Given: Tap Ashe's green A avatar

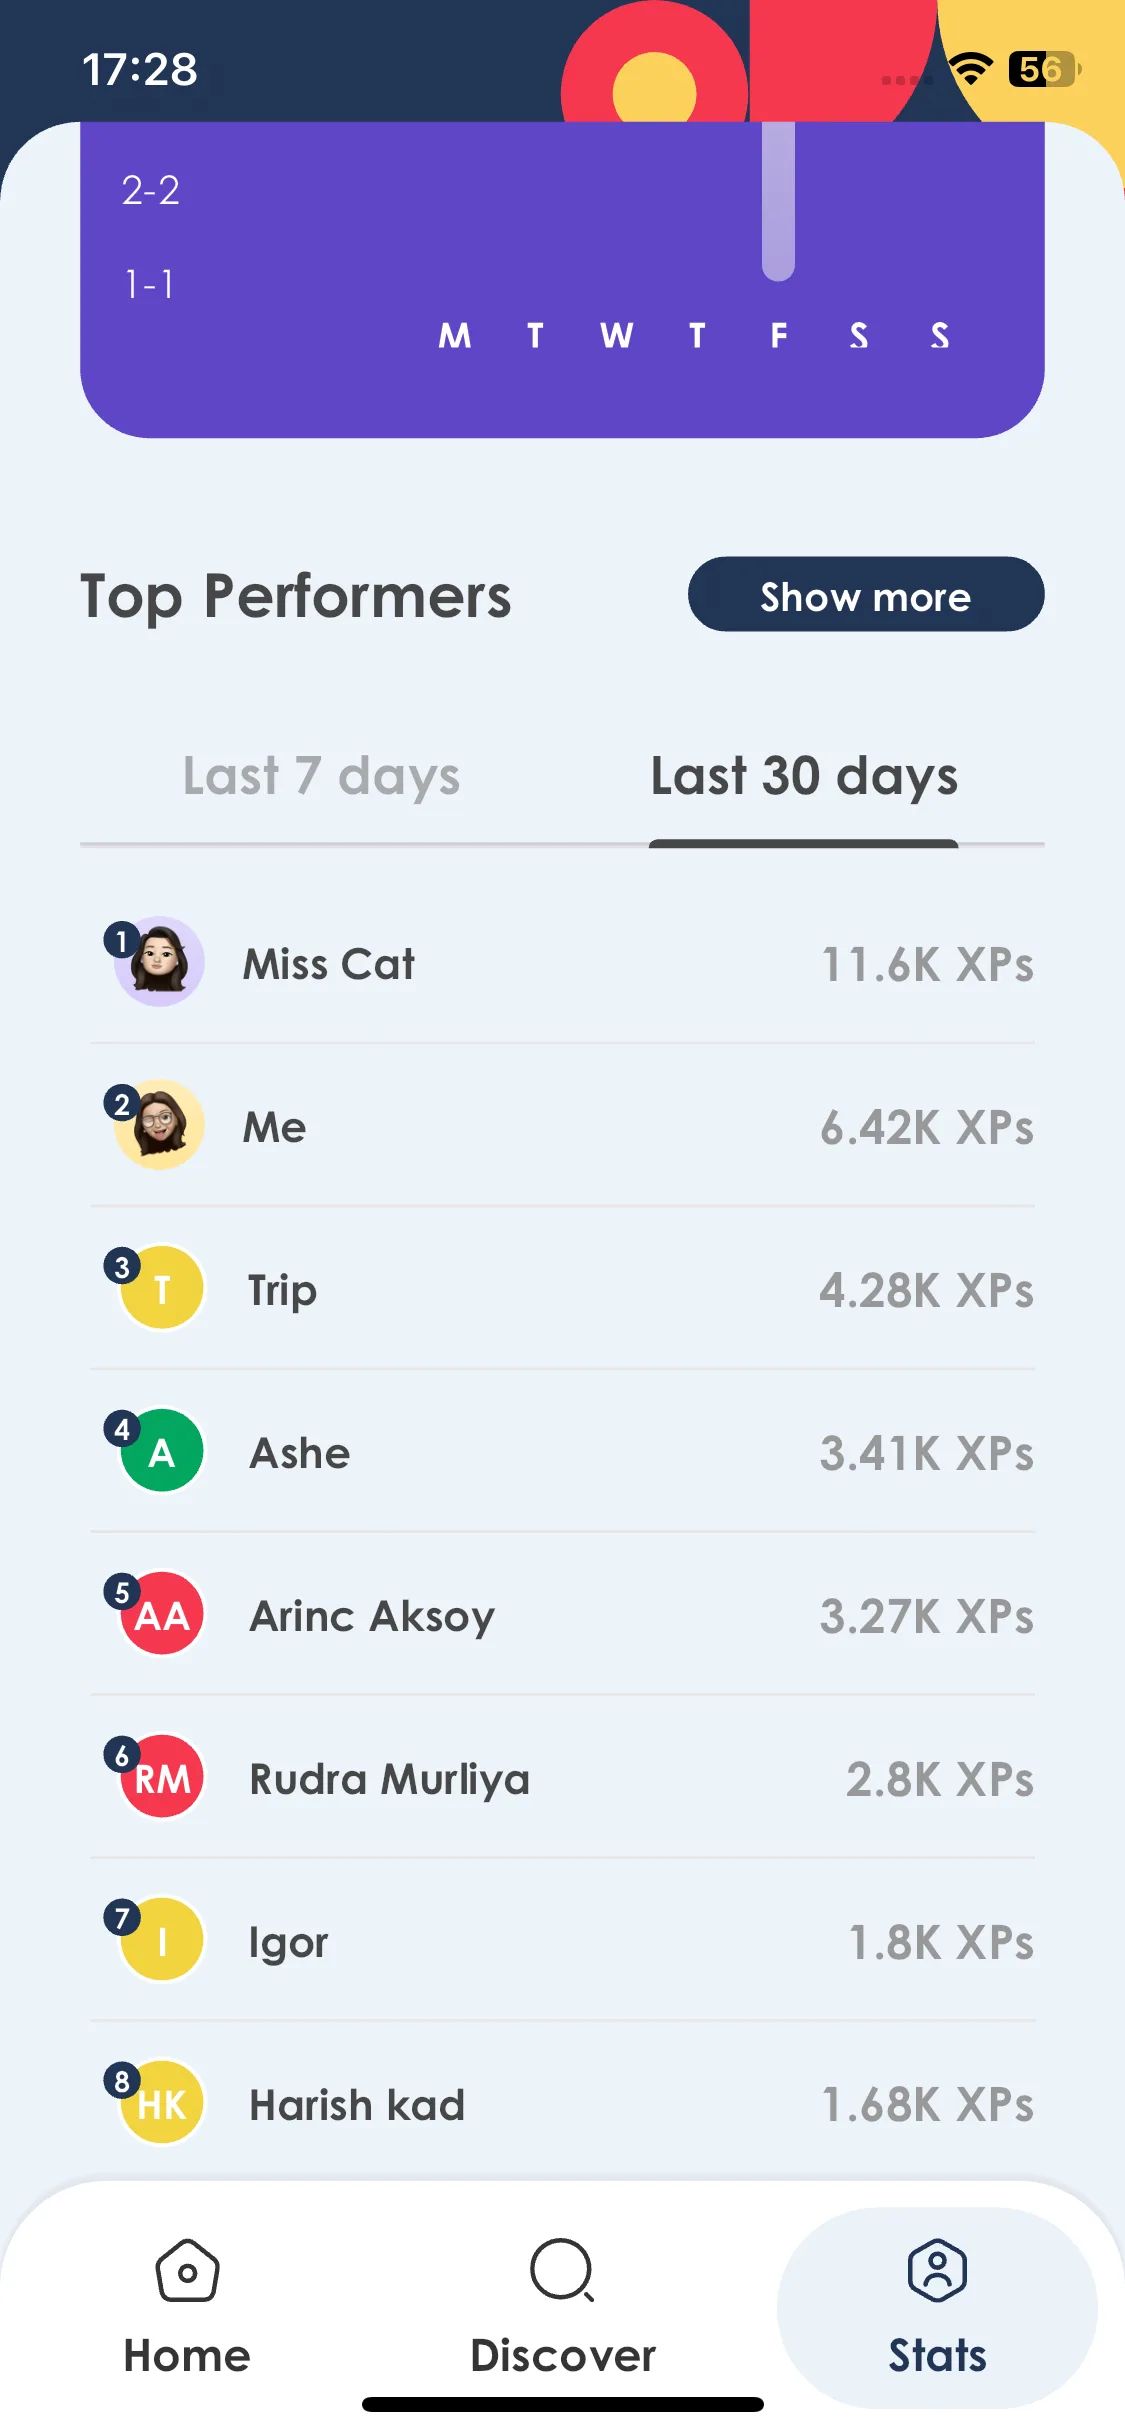Looking at the screenshot, I should (162, 1451).
